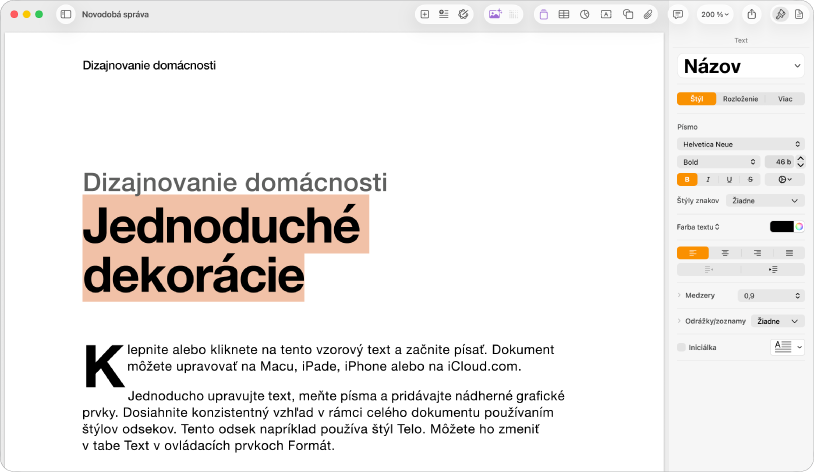Viewport: 814px width, 473px height.
Task: Align text left
Action: coord(693,253)
